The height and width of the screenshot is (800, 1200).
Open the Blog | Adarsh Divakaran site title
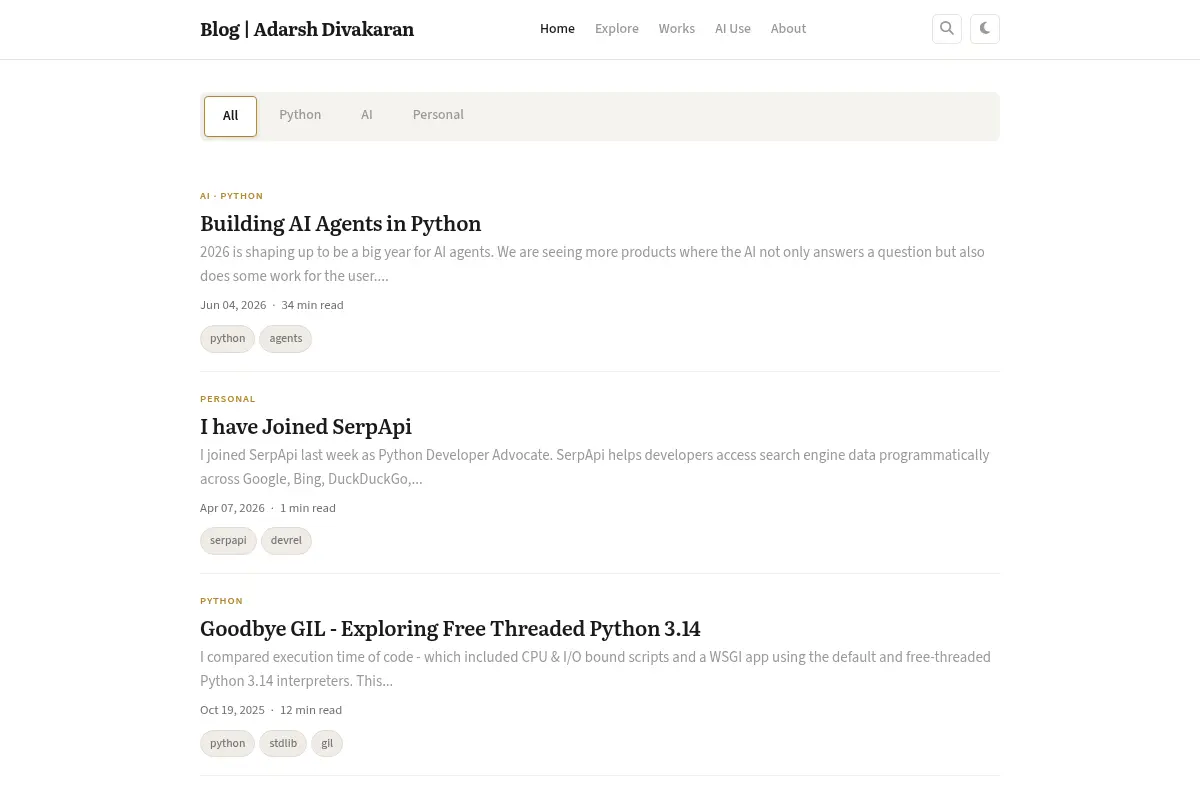click(x=307, y=29)
